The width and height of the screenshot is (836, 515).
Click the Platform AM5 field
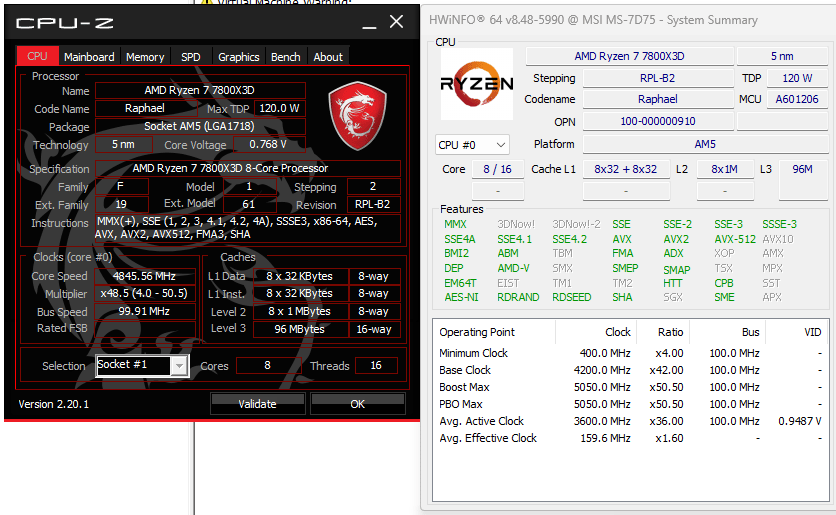tap(705, 144)
